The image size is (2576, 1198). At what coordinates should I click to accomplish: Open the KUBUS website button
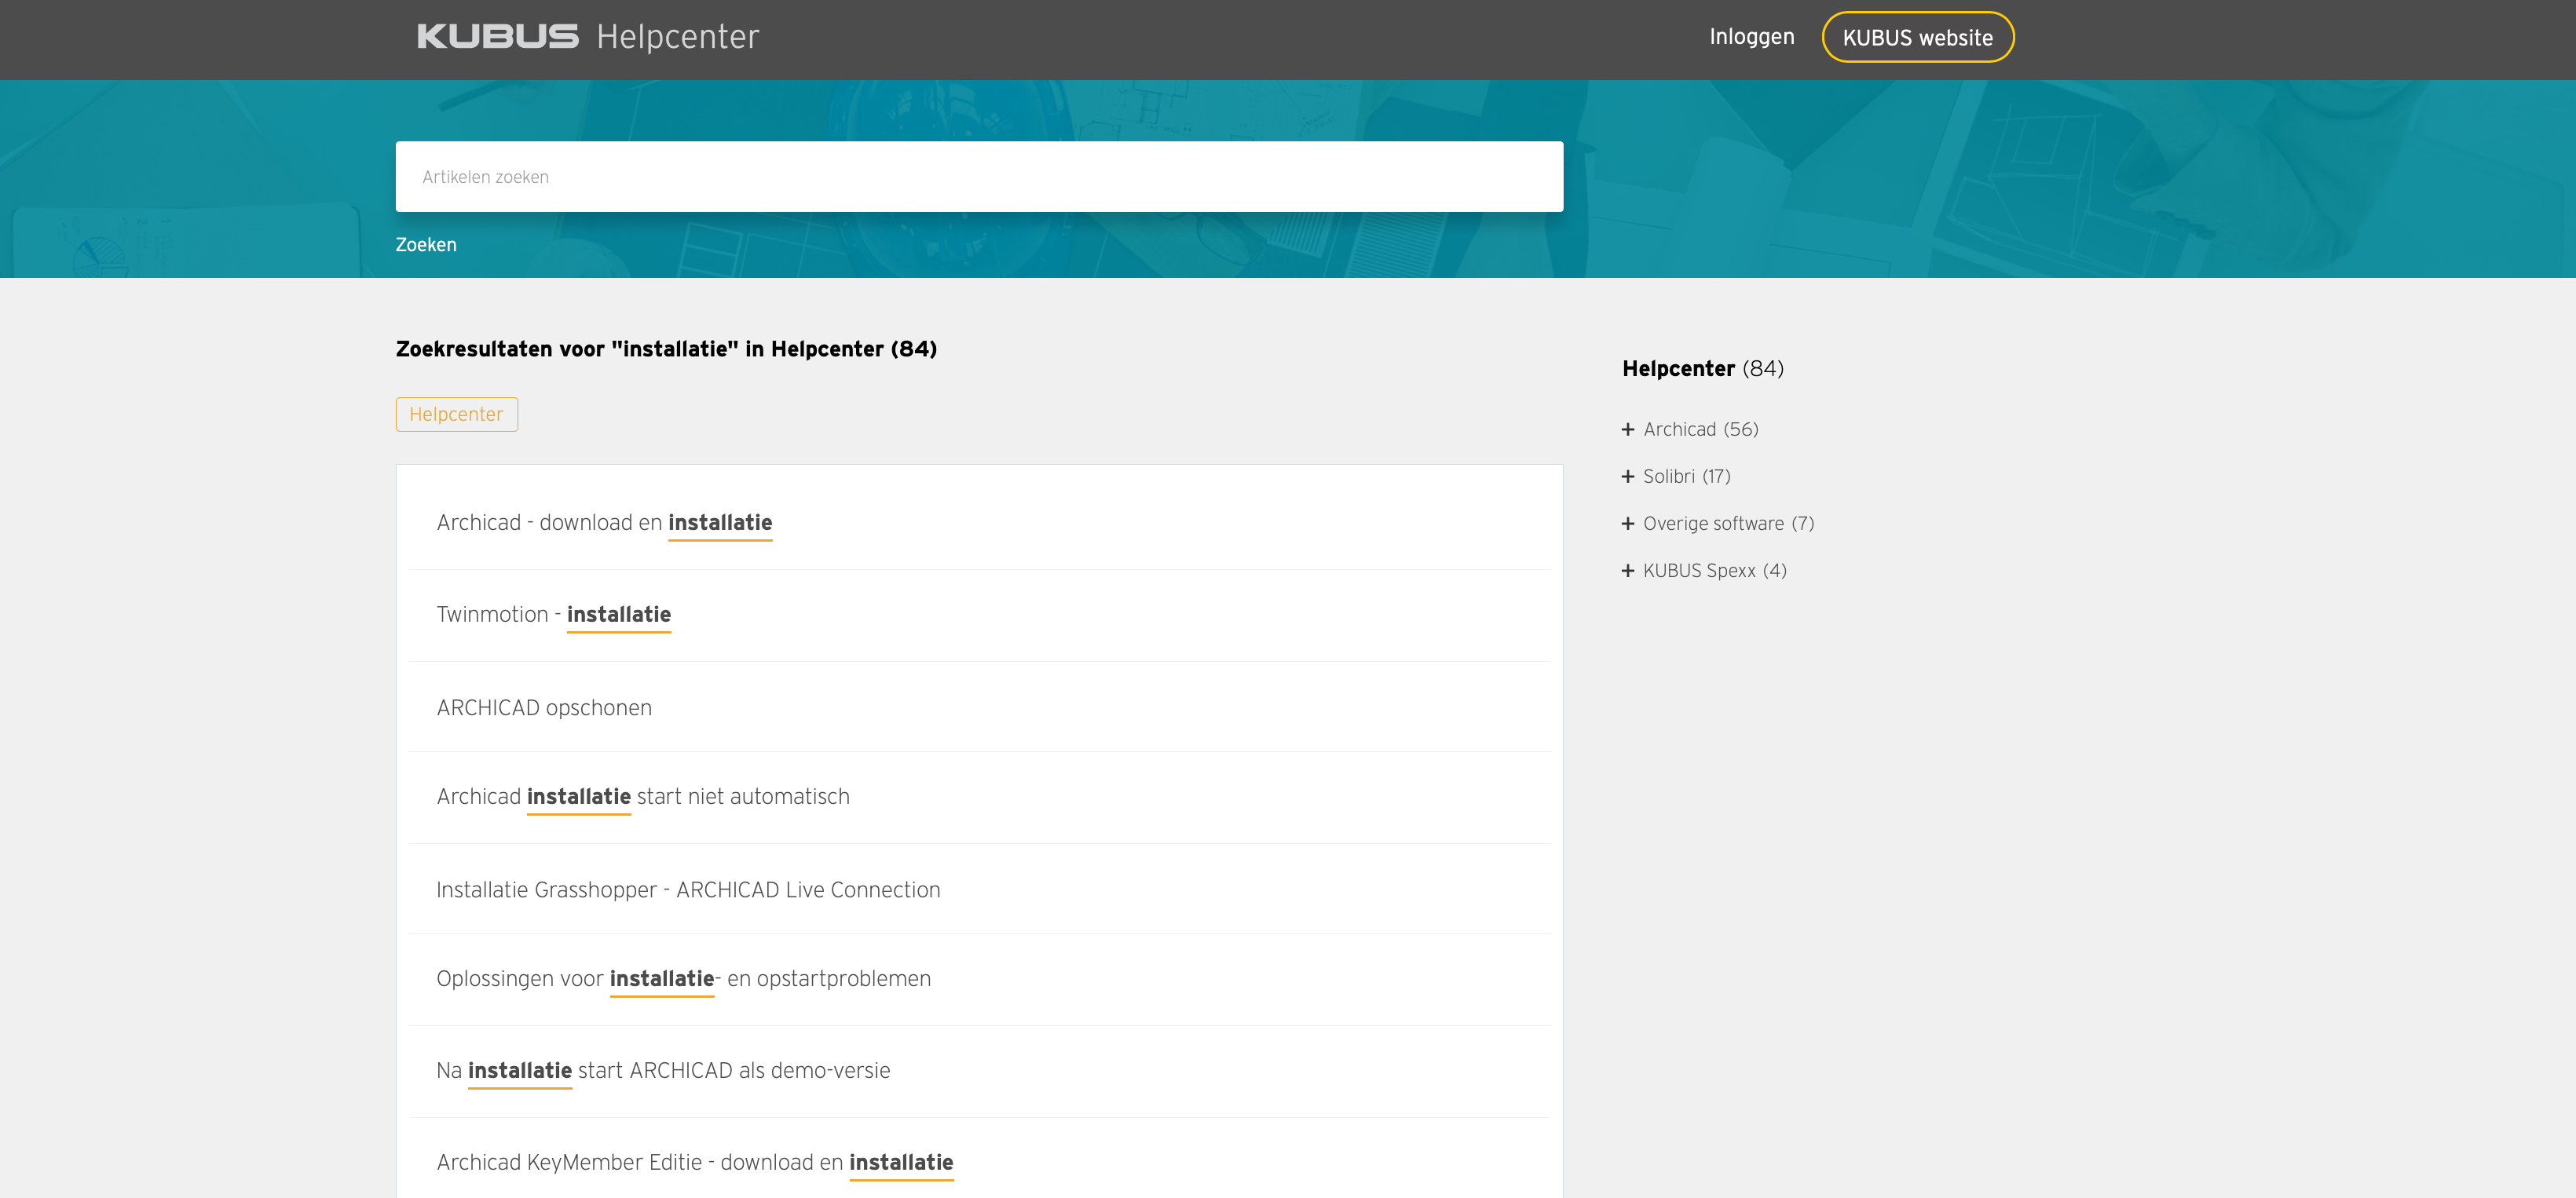pyautogui.click(x=1917, y=38)
